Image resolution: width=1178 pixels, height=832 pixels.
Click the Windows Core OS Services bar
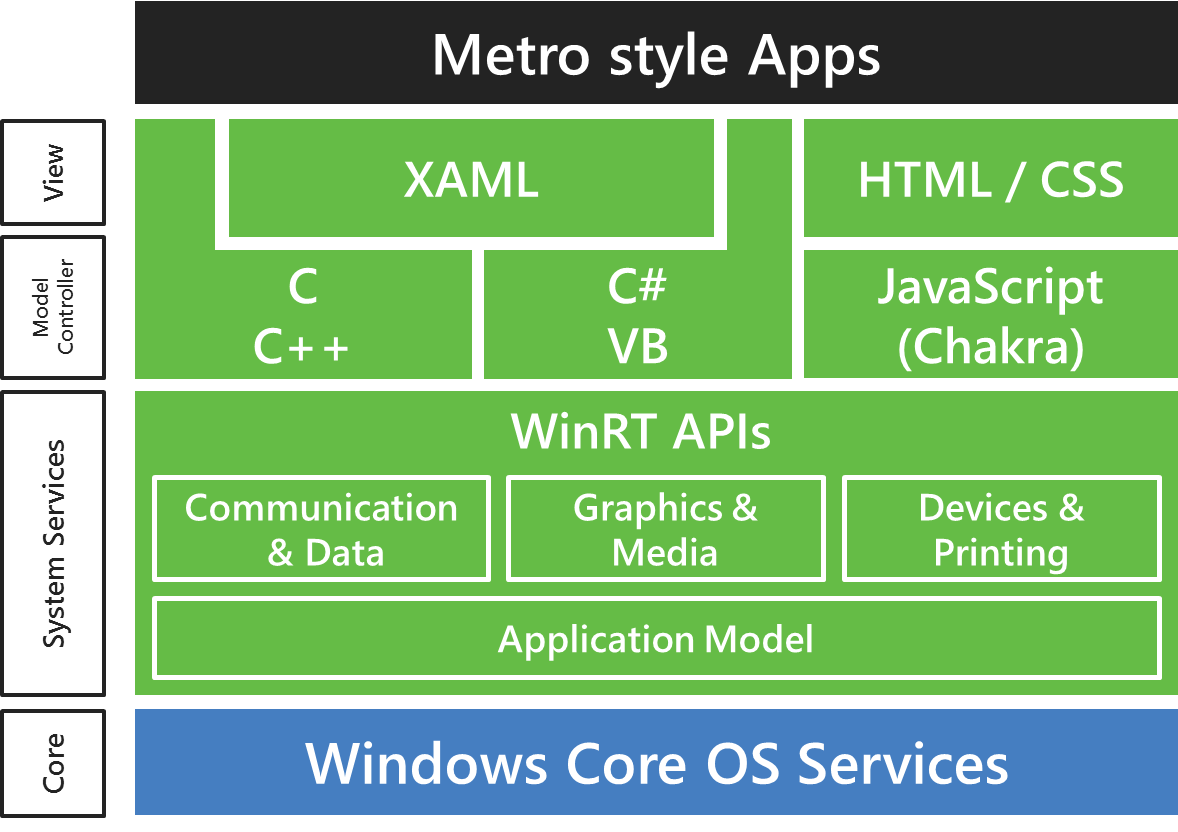656,762
